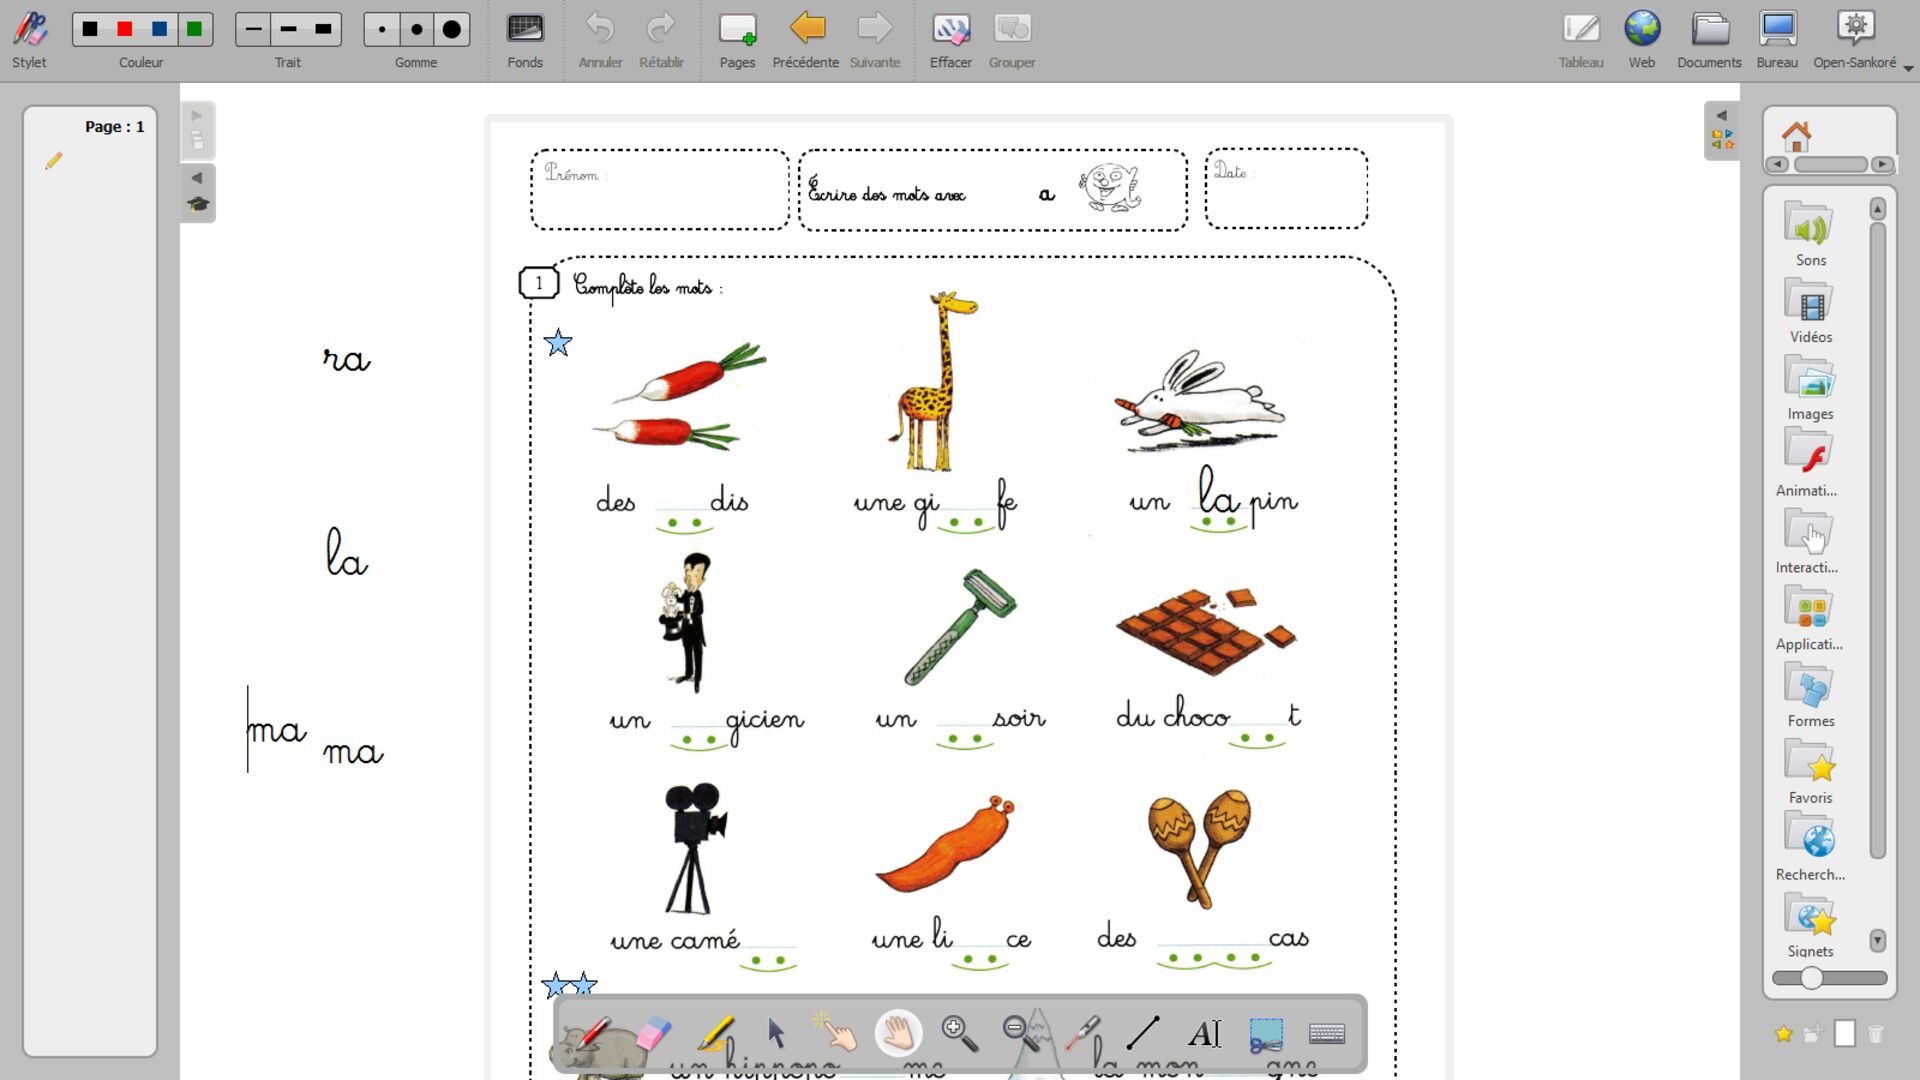Collapse the right library panel arrow

[x=1721, y=116]
